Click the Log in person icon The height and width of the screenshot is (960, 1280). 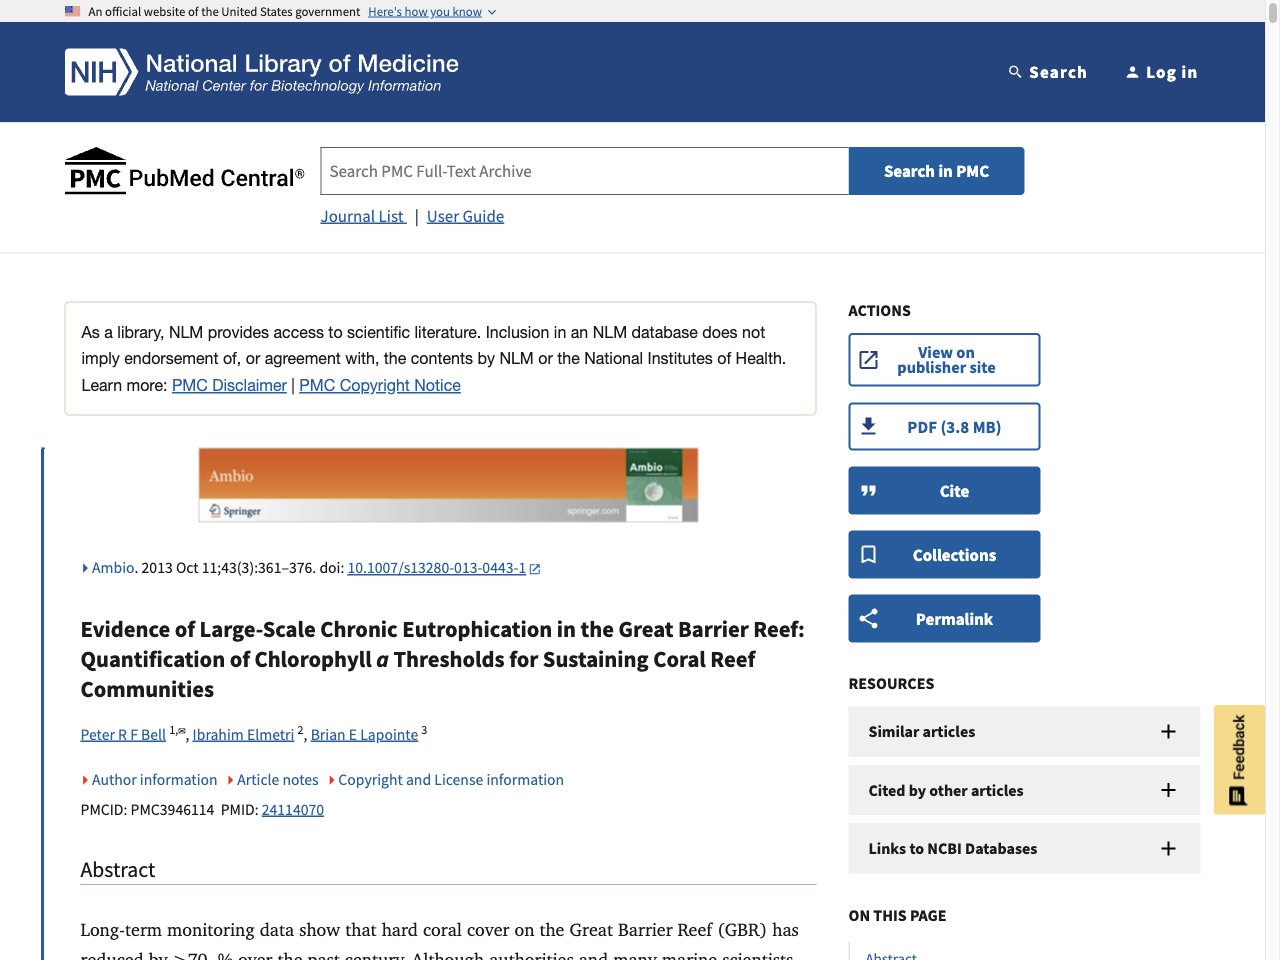[x=1131, y=71]
